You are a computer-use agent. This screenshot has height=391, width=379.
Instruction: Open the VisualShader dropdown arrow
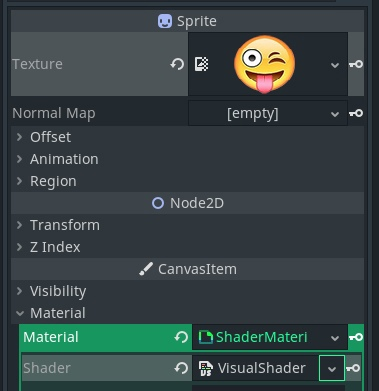point(332,368)
